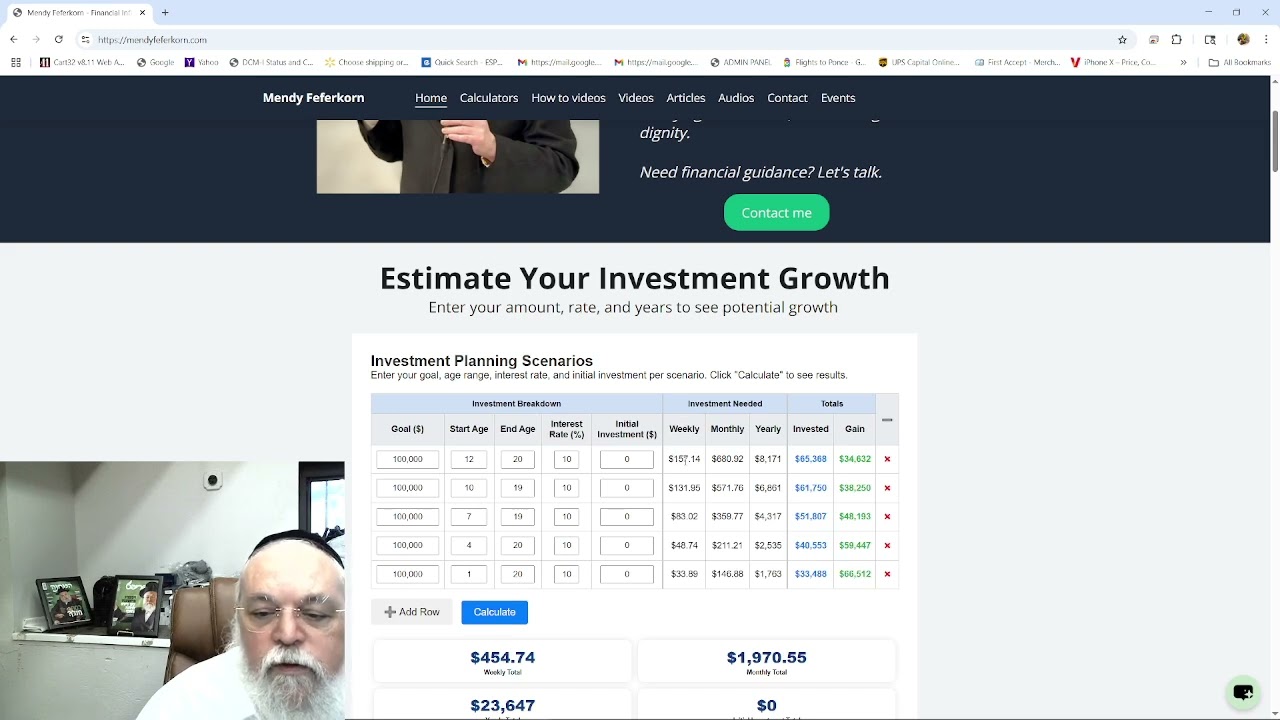Play the video thumbnail at page top
The width and height of the screenshot is (1280, 720).
point(458,156)
